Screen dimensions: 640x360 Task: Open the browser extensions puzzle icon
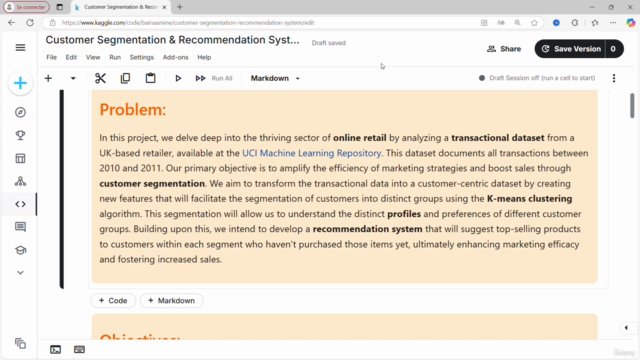click(x=575, y=23)
